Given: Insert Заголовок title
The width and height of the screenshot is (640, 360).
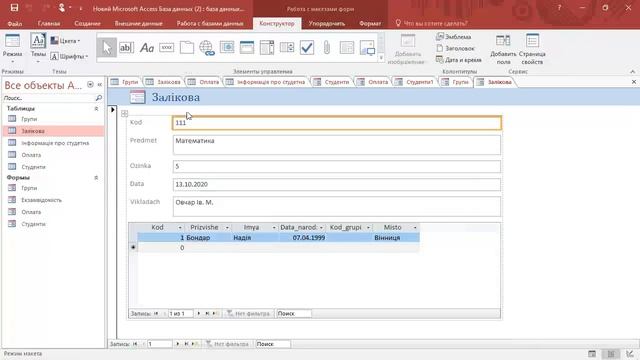Looking at the screenshot, I should pyautogui.click(x=455, y=48).
